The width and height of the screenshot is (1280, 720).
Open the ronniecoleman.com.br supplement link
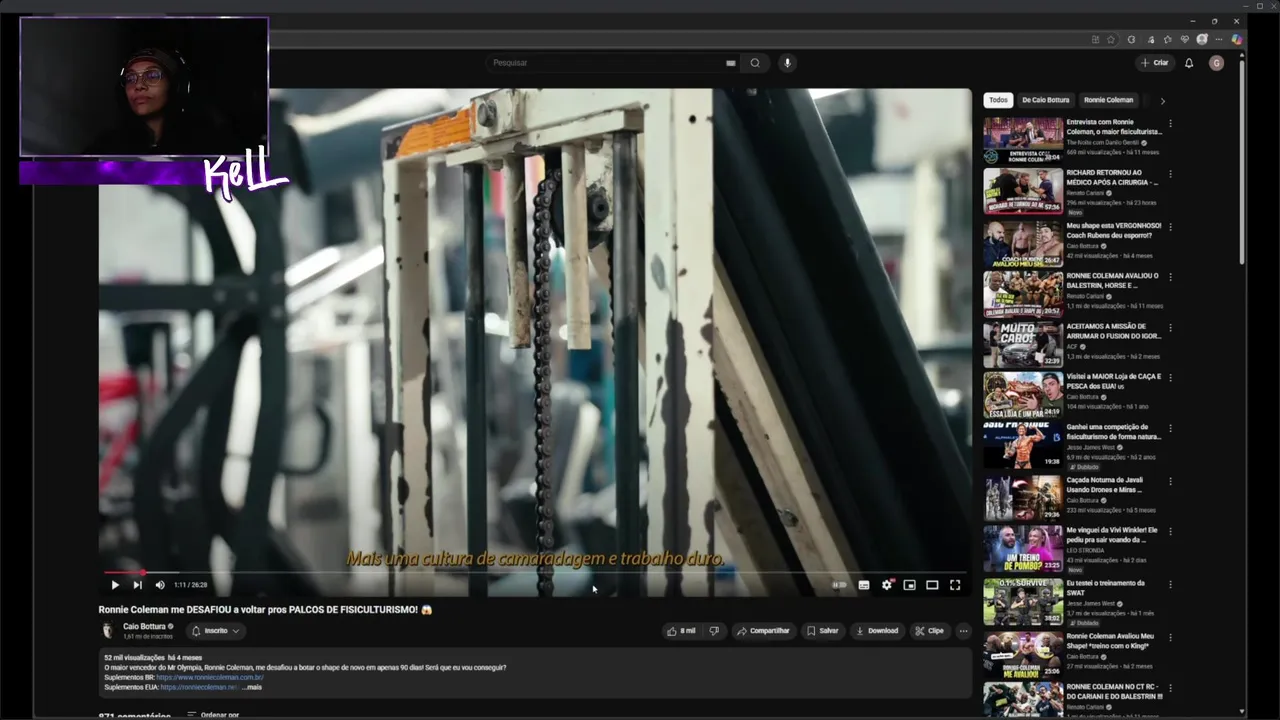coord(210,677)
